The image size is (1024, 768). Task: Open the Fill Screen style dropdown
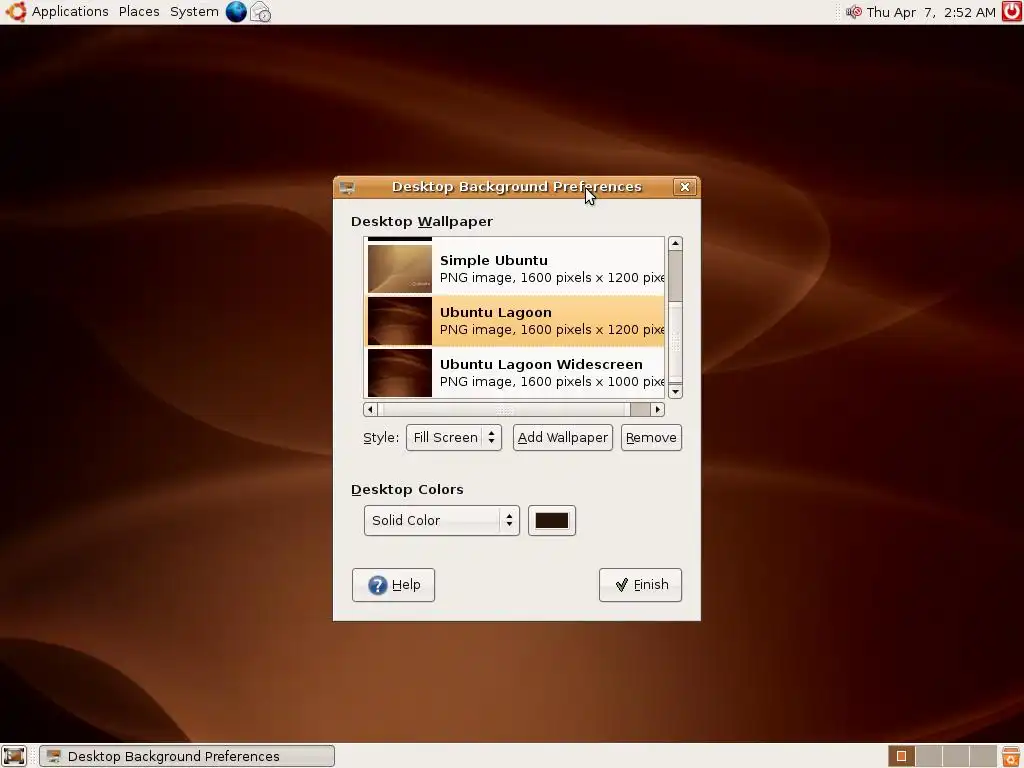[x=454, y=438]
